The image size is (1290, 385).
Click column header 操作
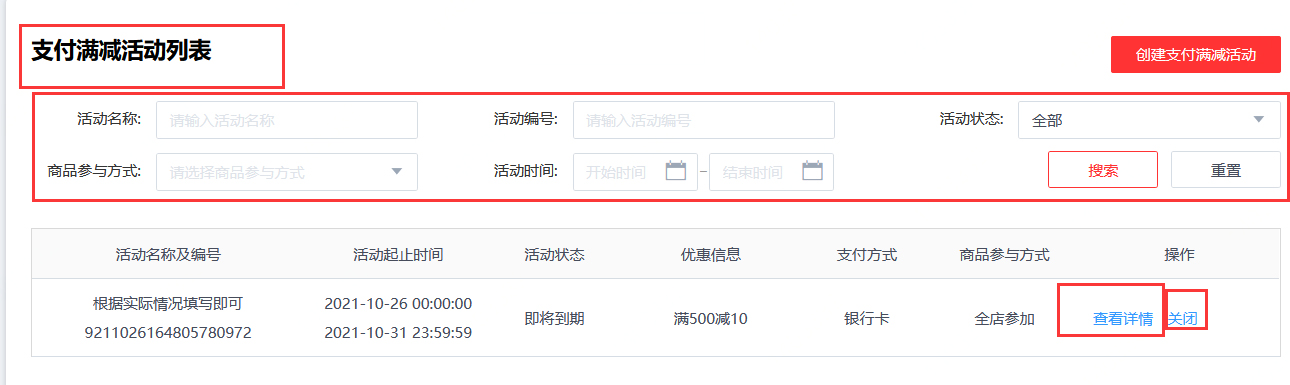pos(1179,255)
